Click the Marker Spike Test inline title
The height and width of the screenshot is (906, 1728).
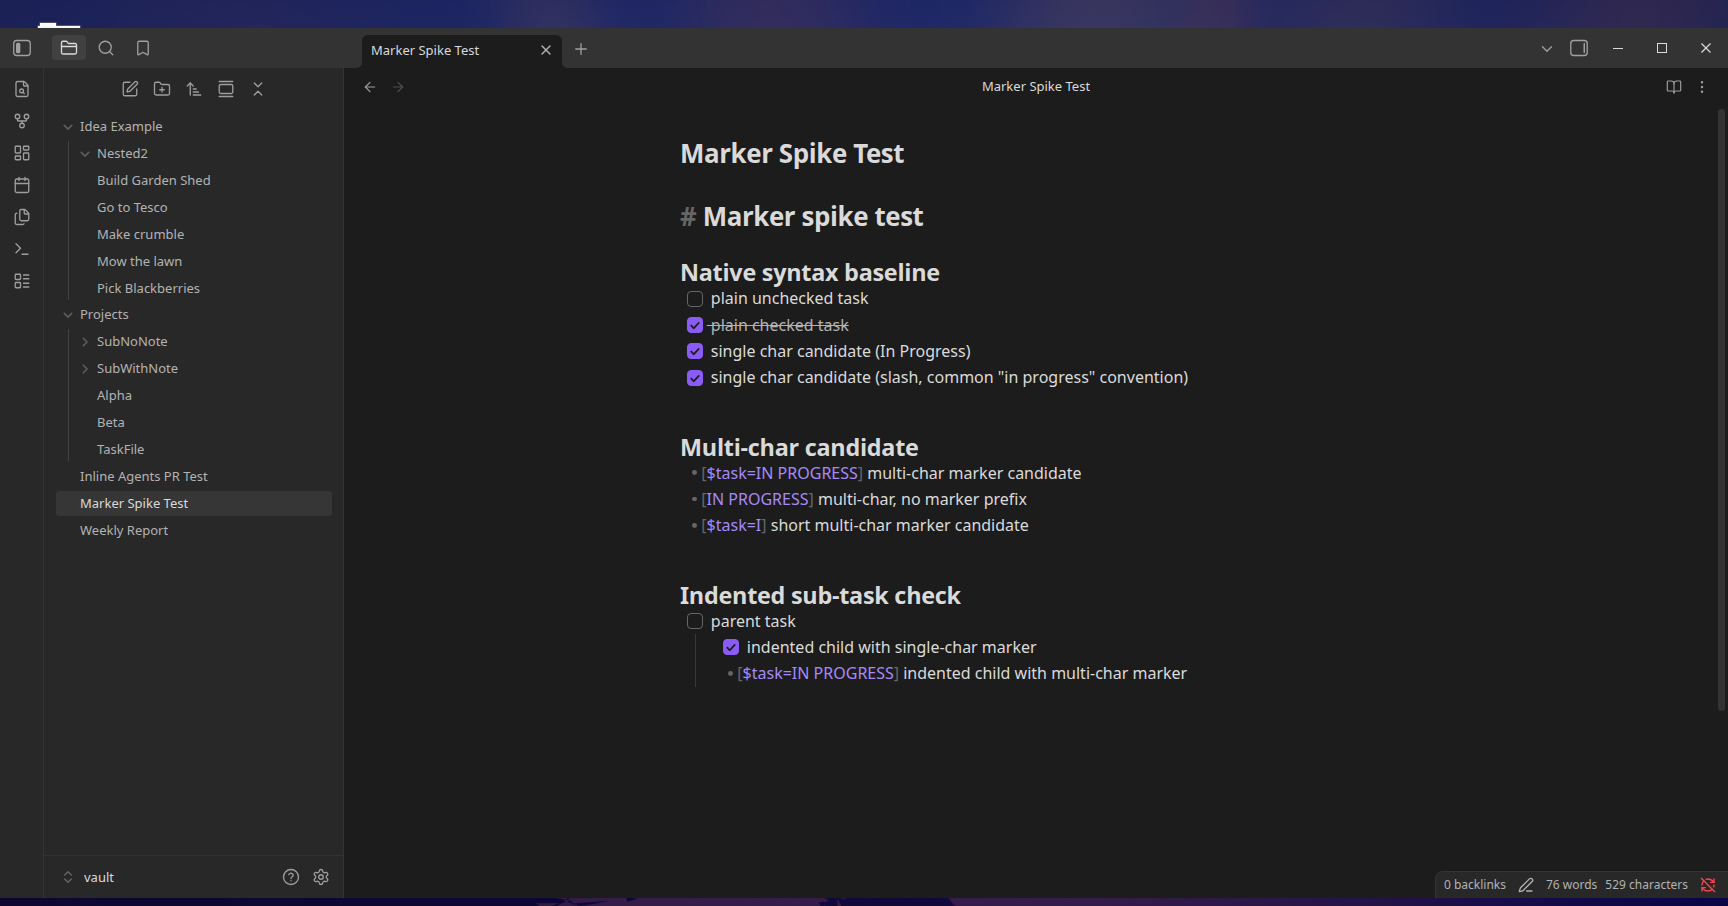click(792, 153)
